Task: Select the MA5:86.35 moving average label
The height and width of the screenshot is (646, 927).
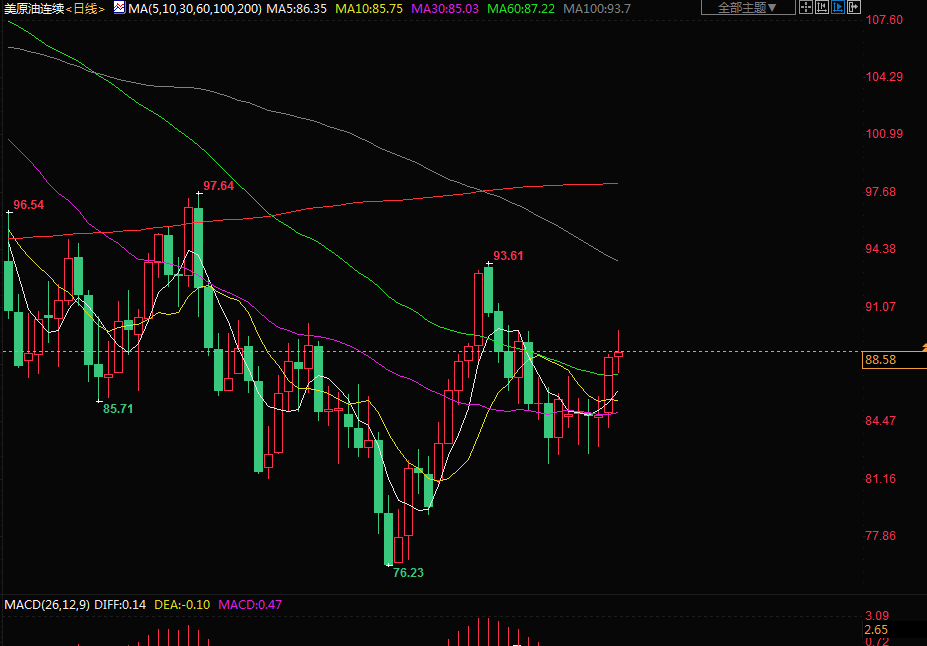Action: 298,8
